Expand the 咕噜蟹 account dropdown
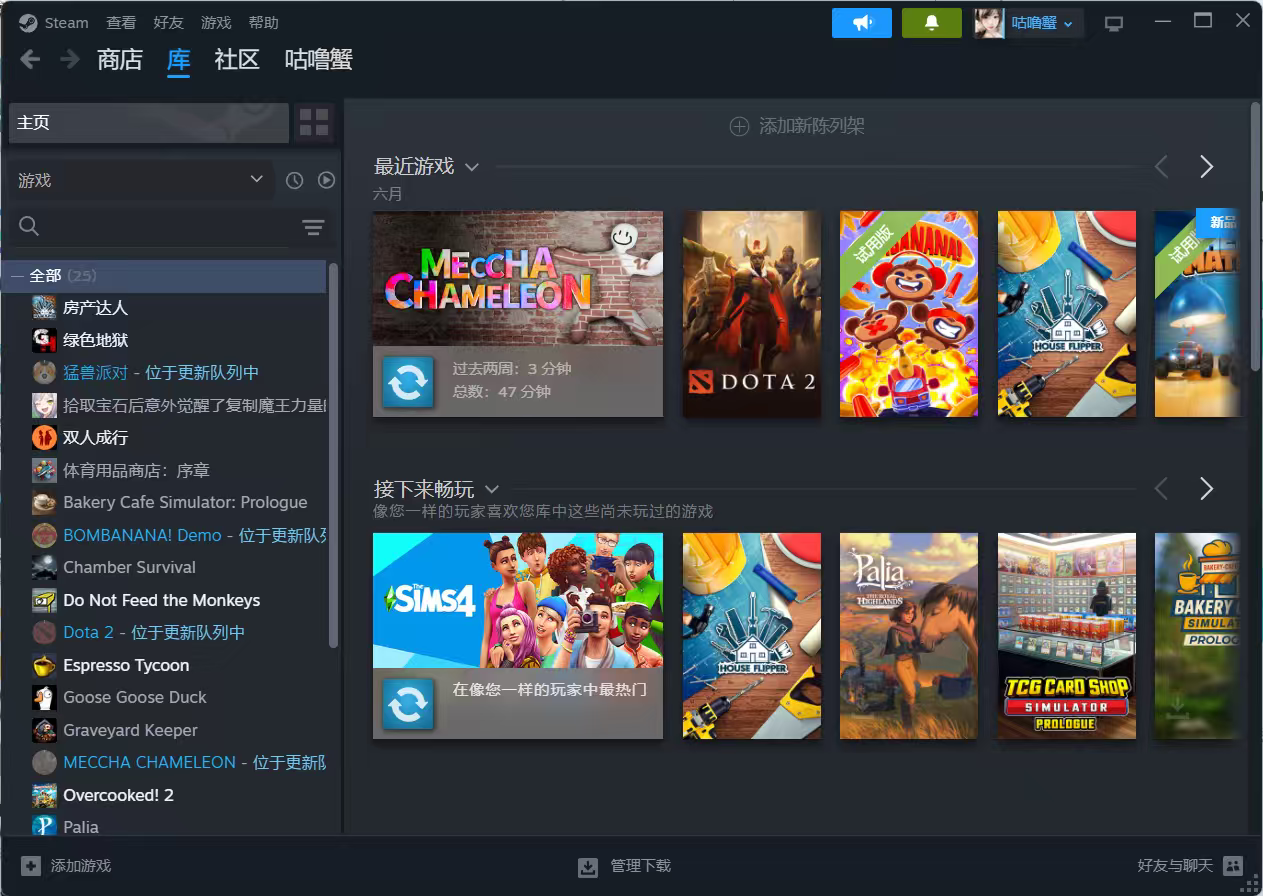This screenshot has width=1263, height=896. coord(1043,23)
